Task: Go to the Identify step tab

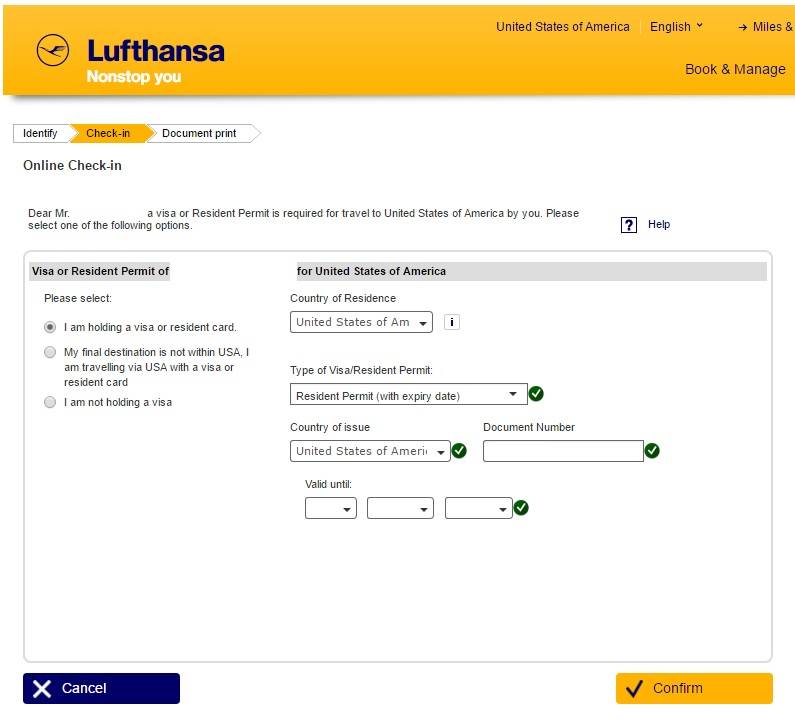Action: 40,133
